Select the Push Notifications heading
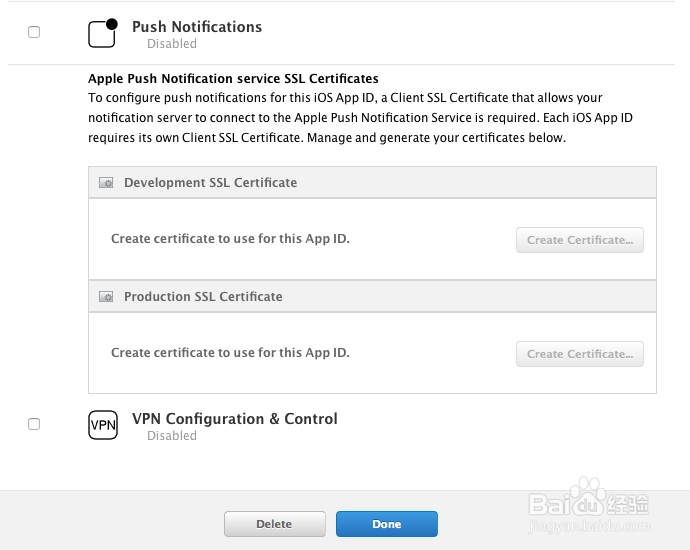This screenshot has width=690, height=550. click(197, 27)
